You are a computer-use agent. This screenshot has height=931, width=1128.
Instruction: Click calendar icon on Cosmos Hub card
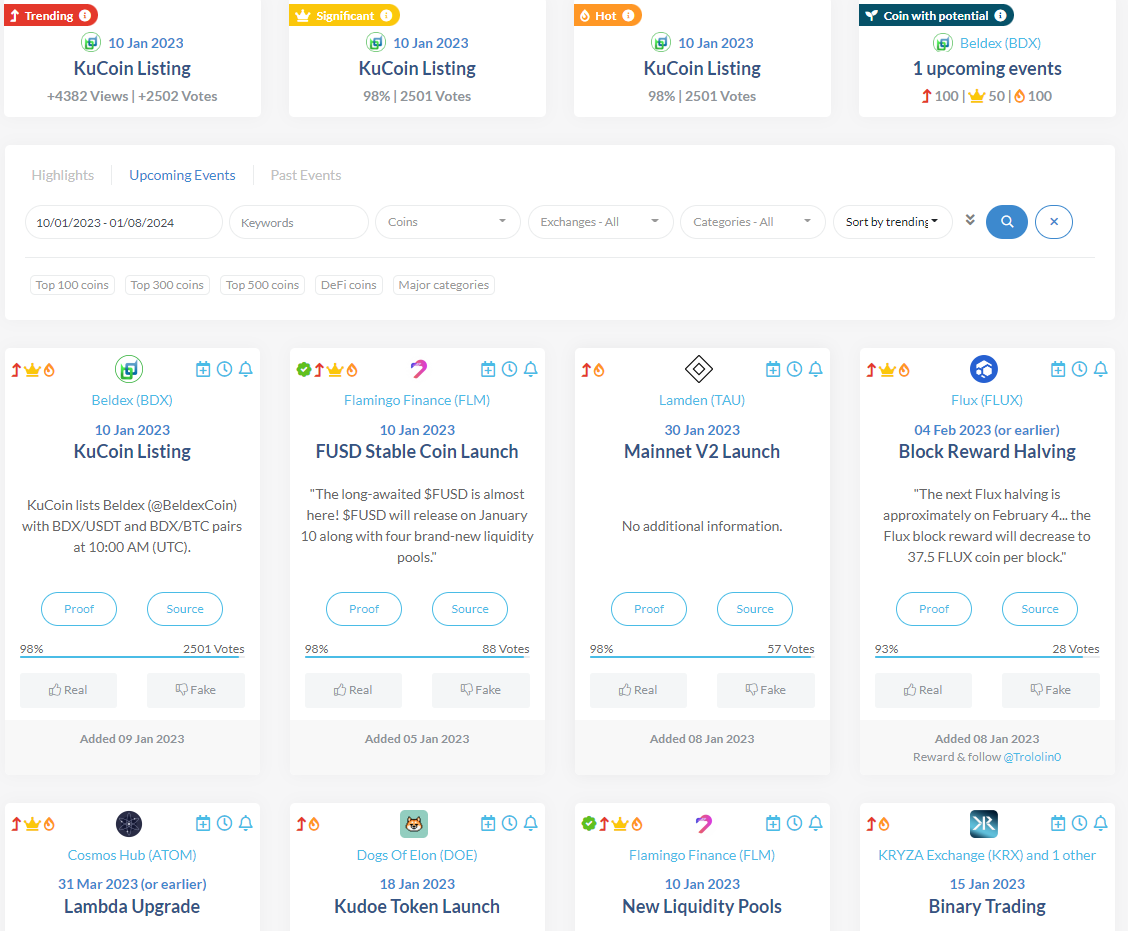[x=203, y=823]
